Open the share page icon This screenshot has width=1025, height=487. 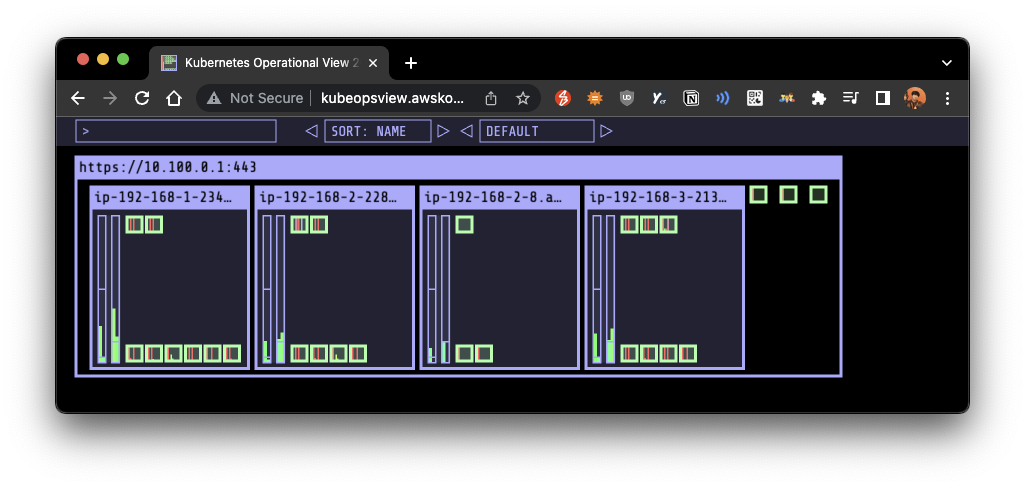click(491, 99)
